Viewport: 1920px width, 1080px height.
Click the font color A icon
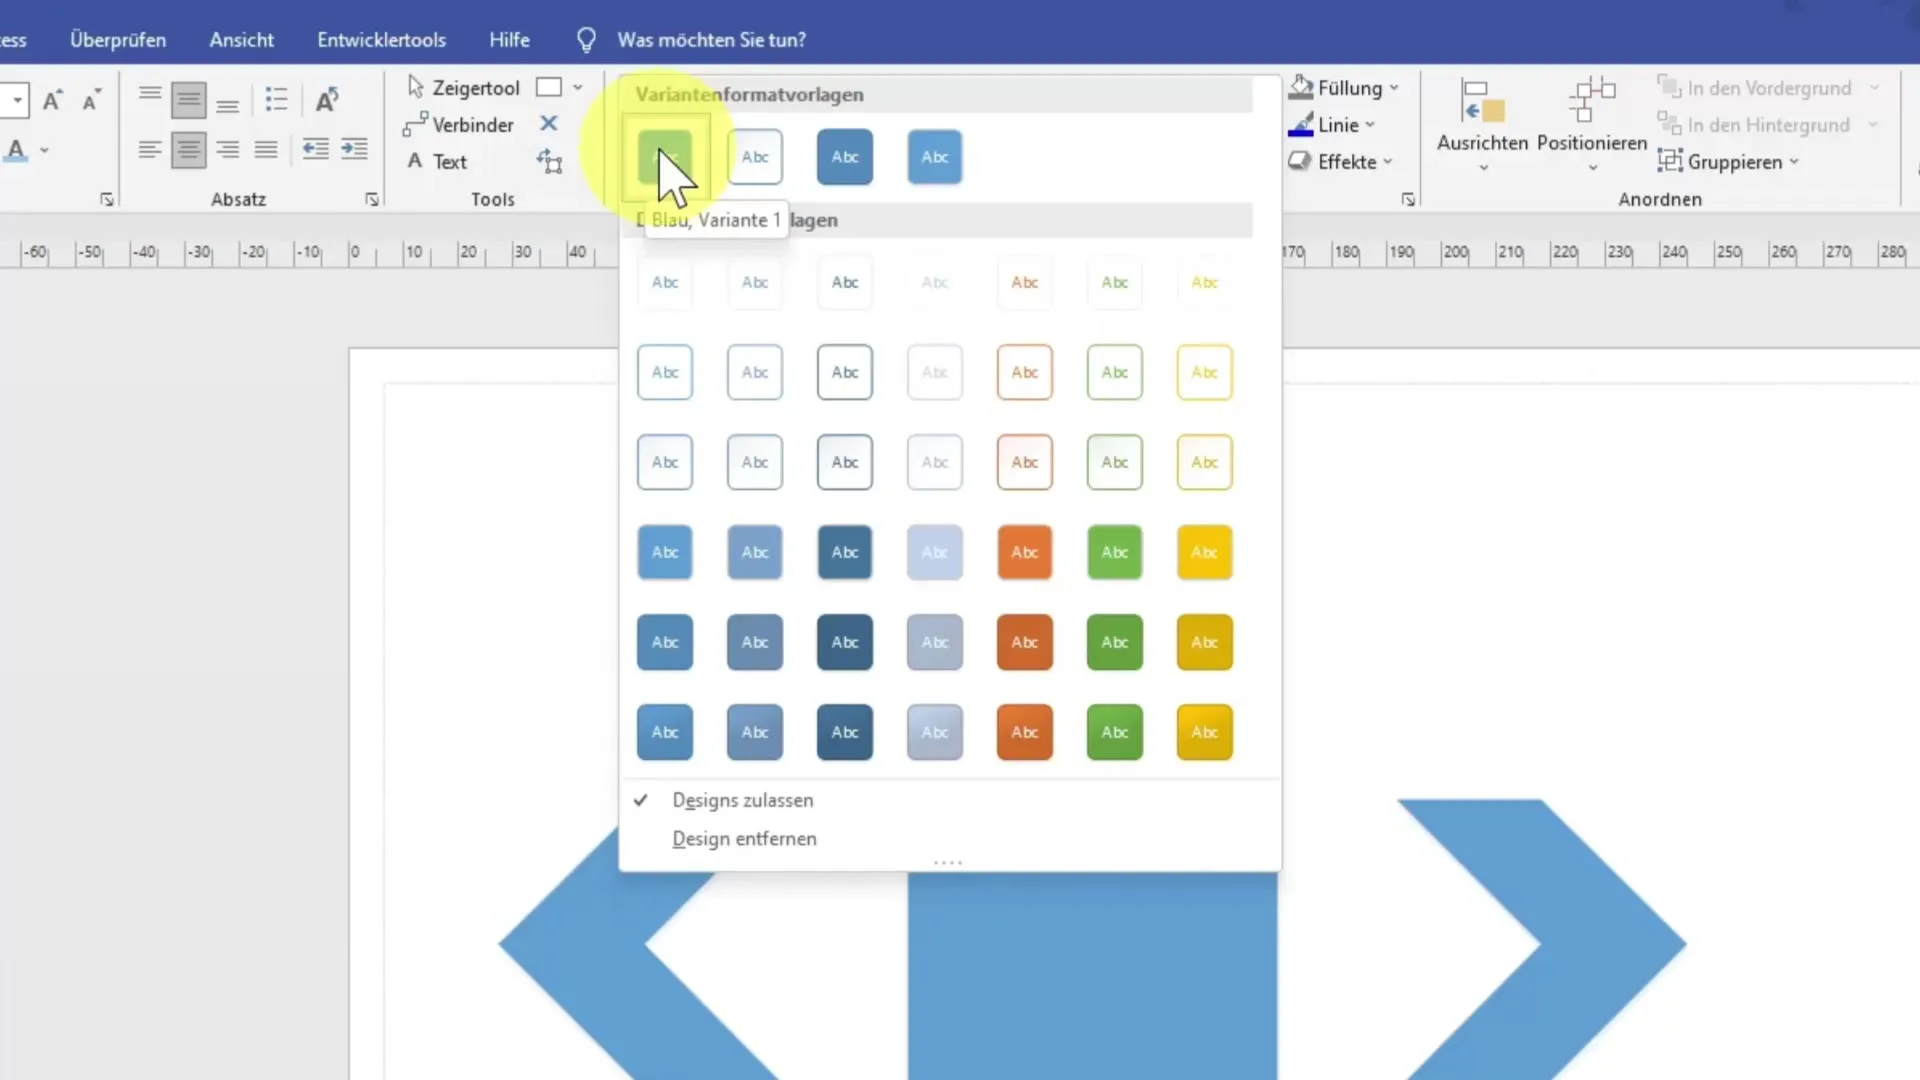16,151
